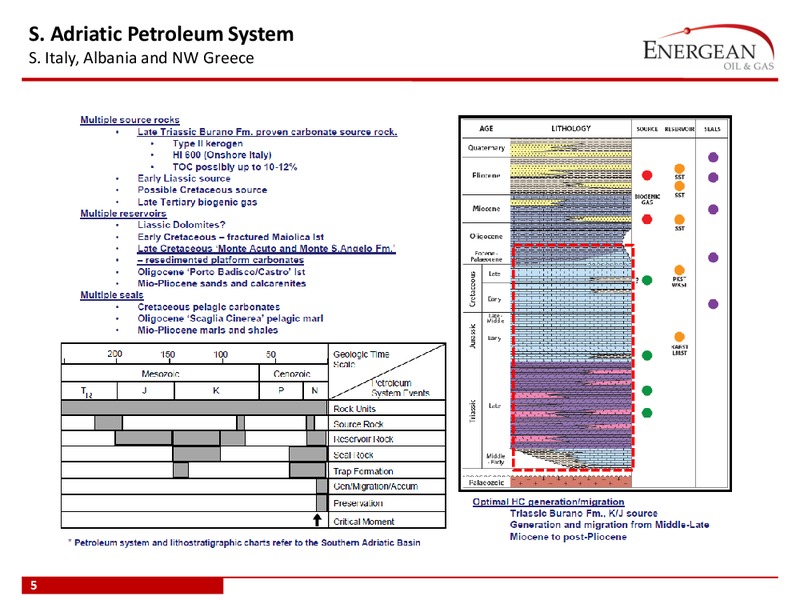Click the 'AGE' column header
Screen dimensions: 800x600
(486, 129)
